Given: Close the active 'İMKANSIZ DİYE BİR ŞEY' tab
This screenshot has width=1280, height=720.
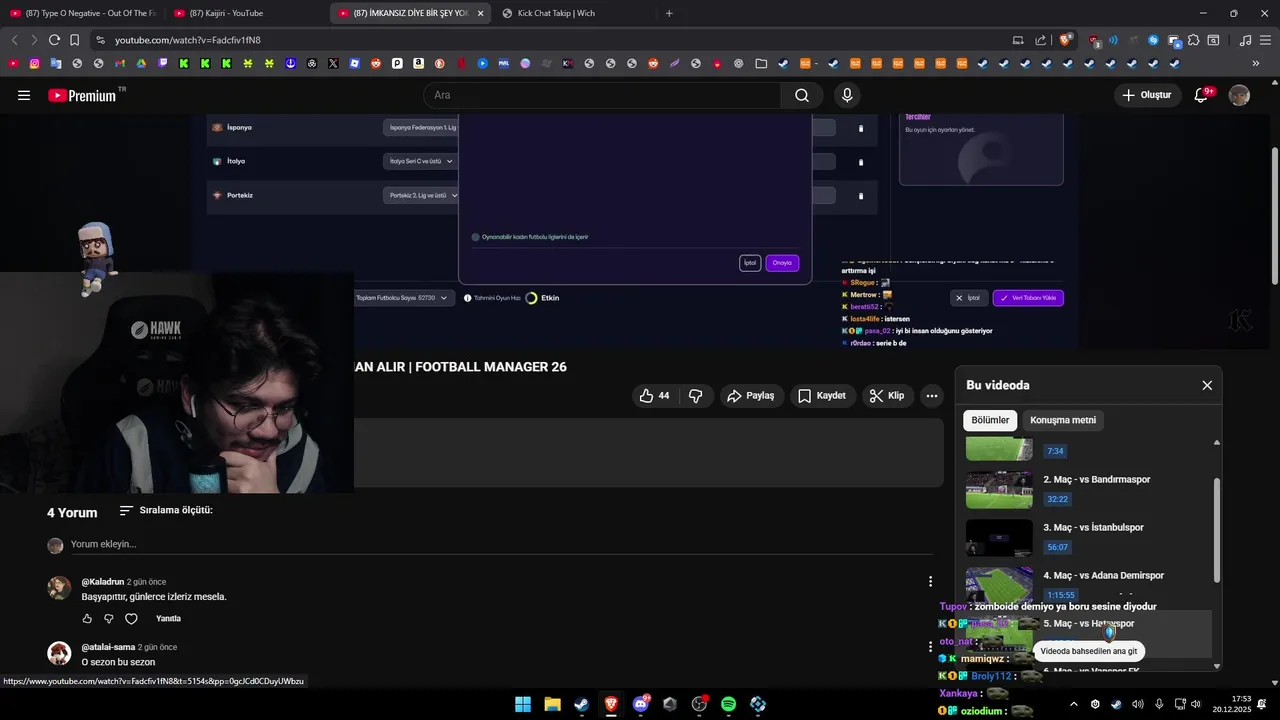Looking at the screenshot, I should coord(481,13).
